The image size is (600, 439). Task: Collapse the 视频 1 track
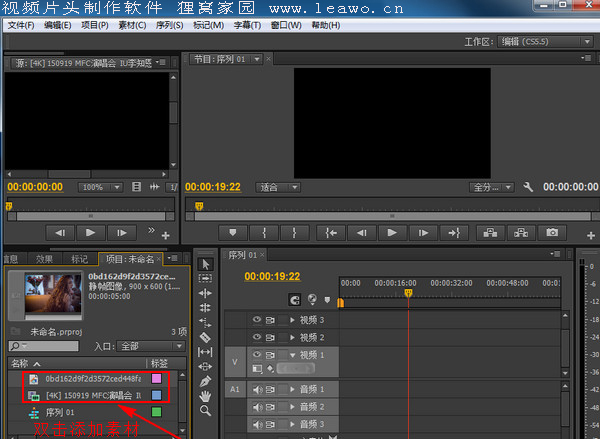coord(293,355)
